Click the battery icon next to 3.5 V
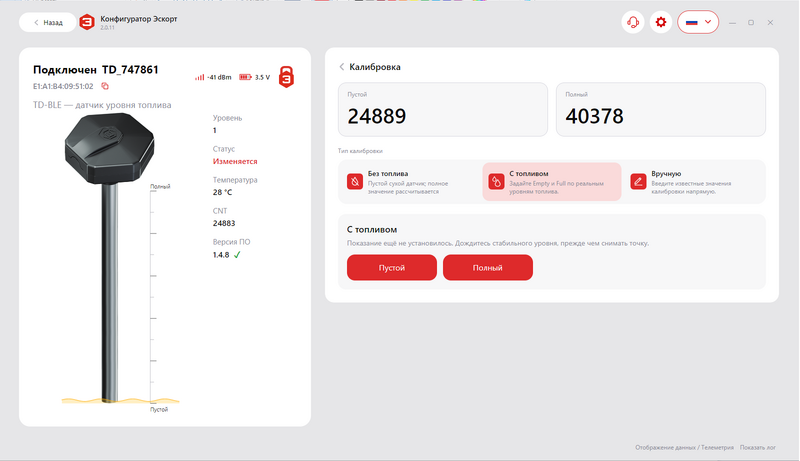Screen dimensions: 800x461 (245, 78)
